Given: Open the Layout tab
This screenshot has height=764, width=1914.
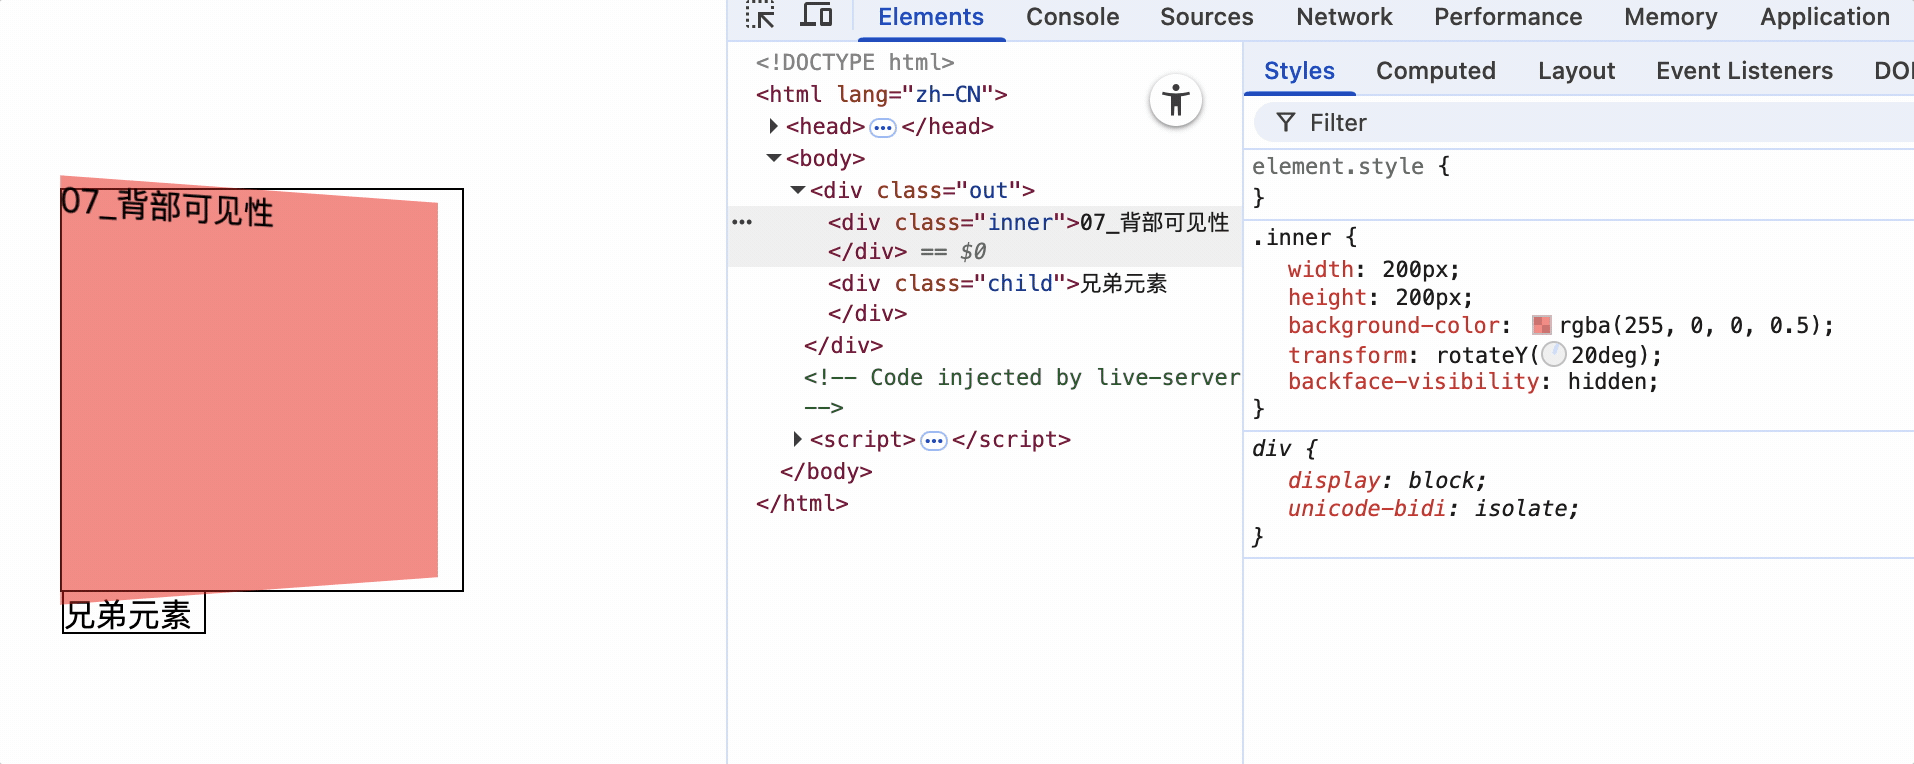Looking at the screenshot, I should 1576,71.
